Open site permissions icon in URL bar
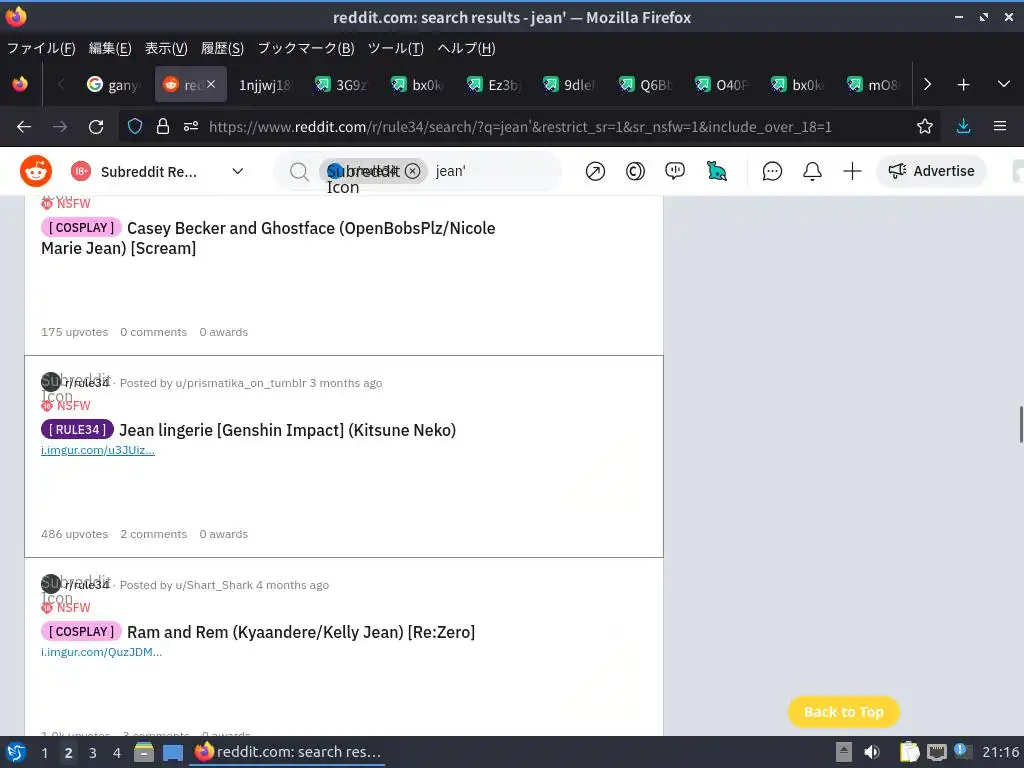 191,127
